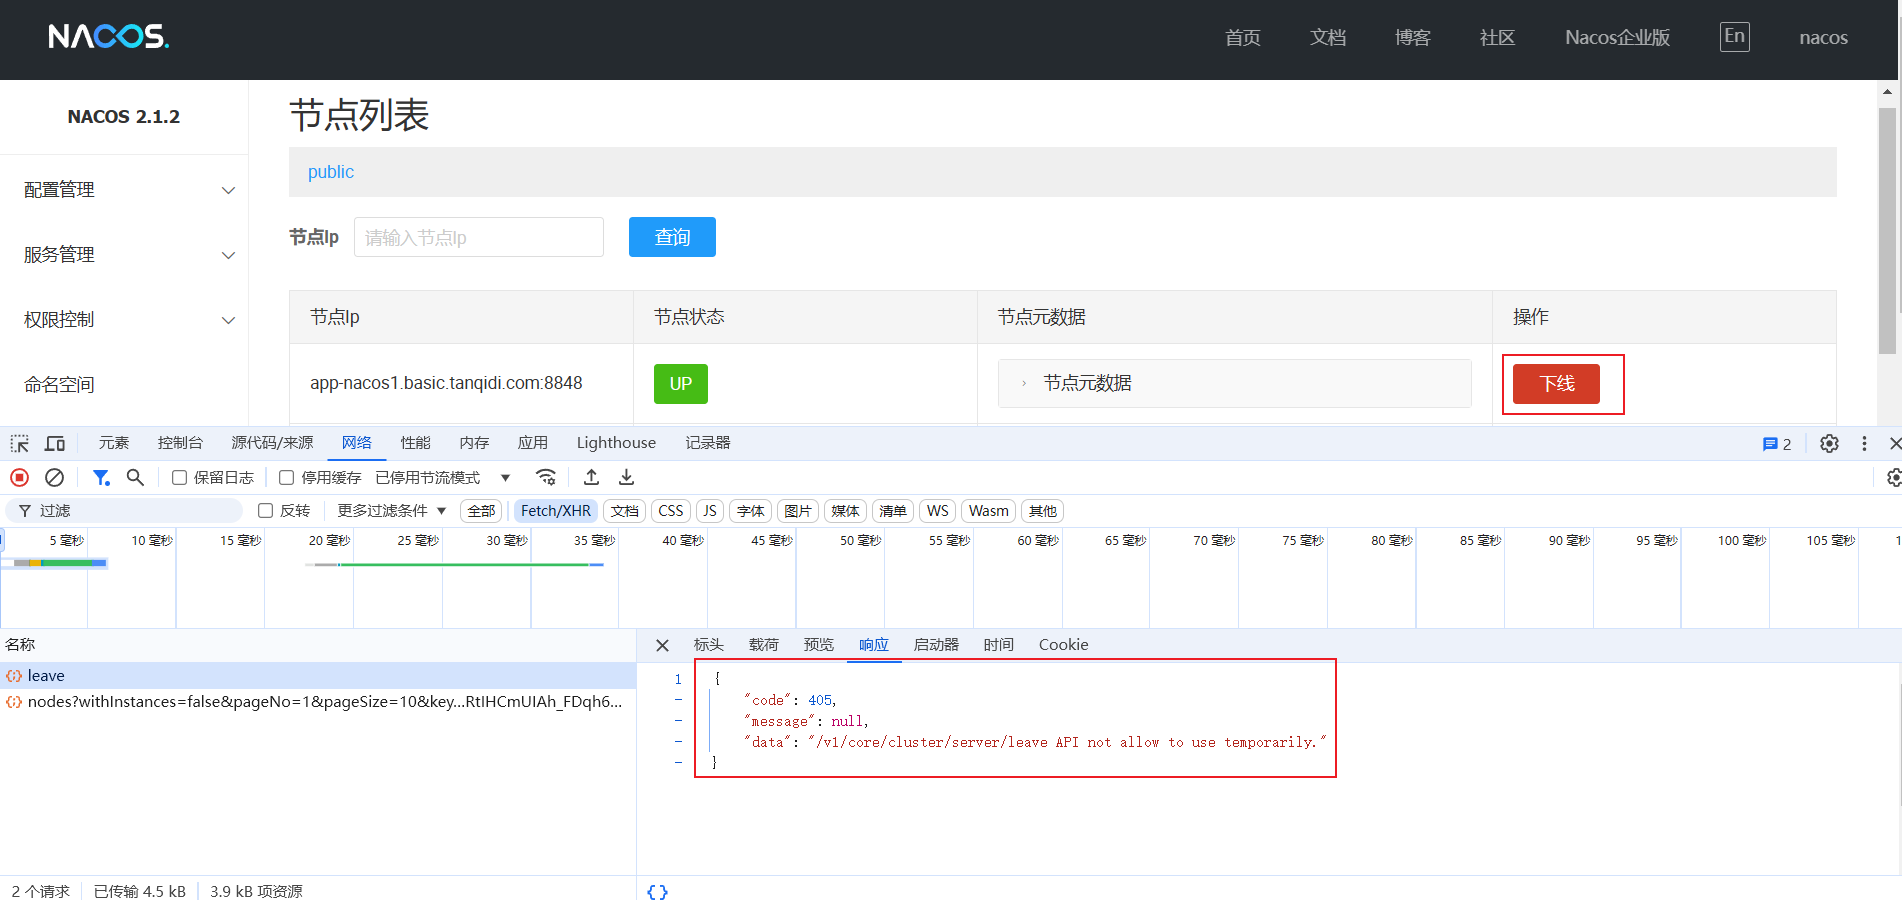The image size is (1902, 900).
Task: Open the 首页 nav link
Action: [x=1243, y=38]
